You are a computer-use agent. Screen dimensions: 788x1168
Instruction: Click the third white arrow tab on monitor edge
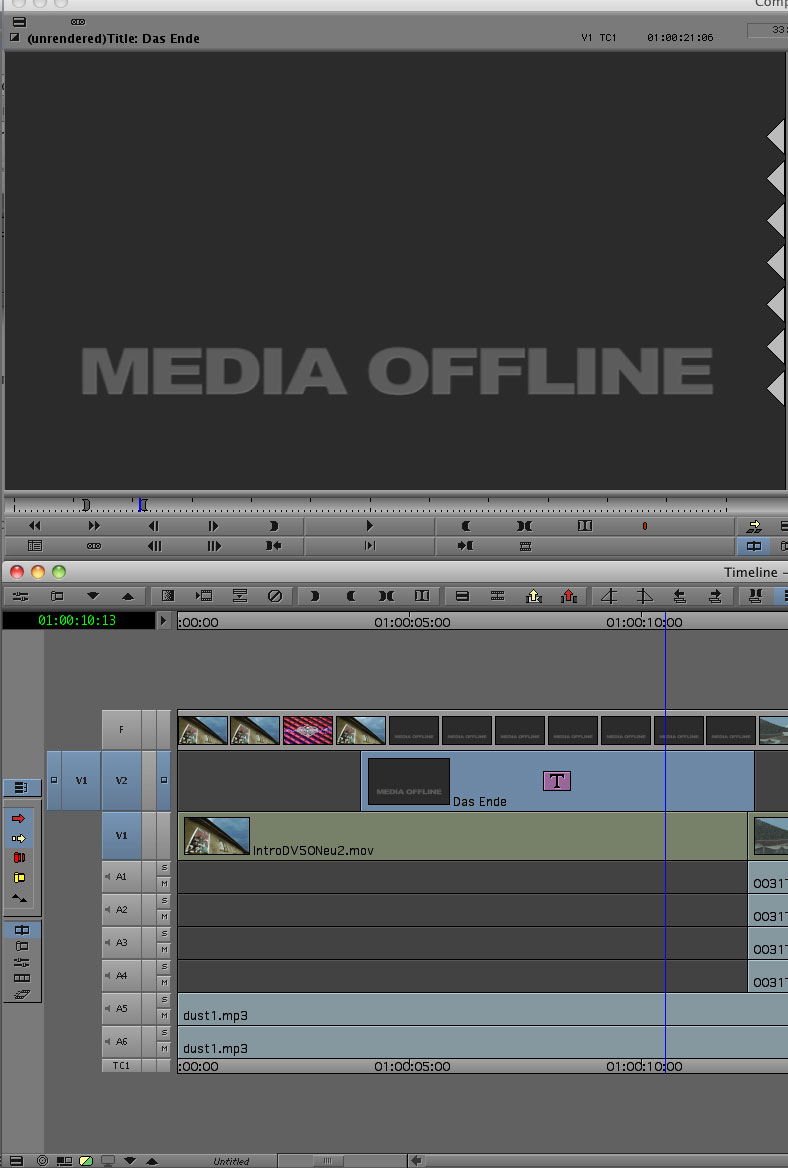(776, 220)
